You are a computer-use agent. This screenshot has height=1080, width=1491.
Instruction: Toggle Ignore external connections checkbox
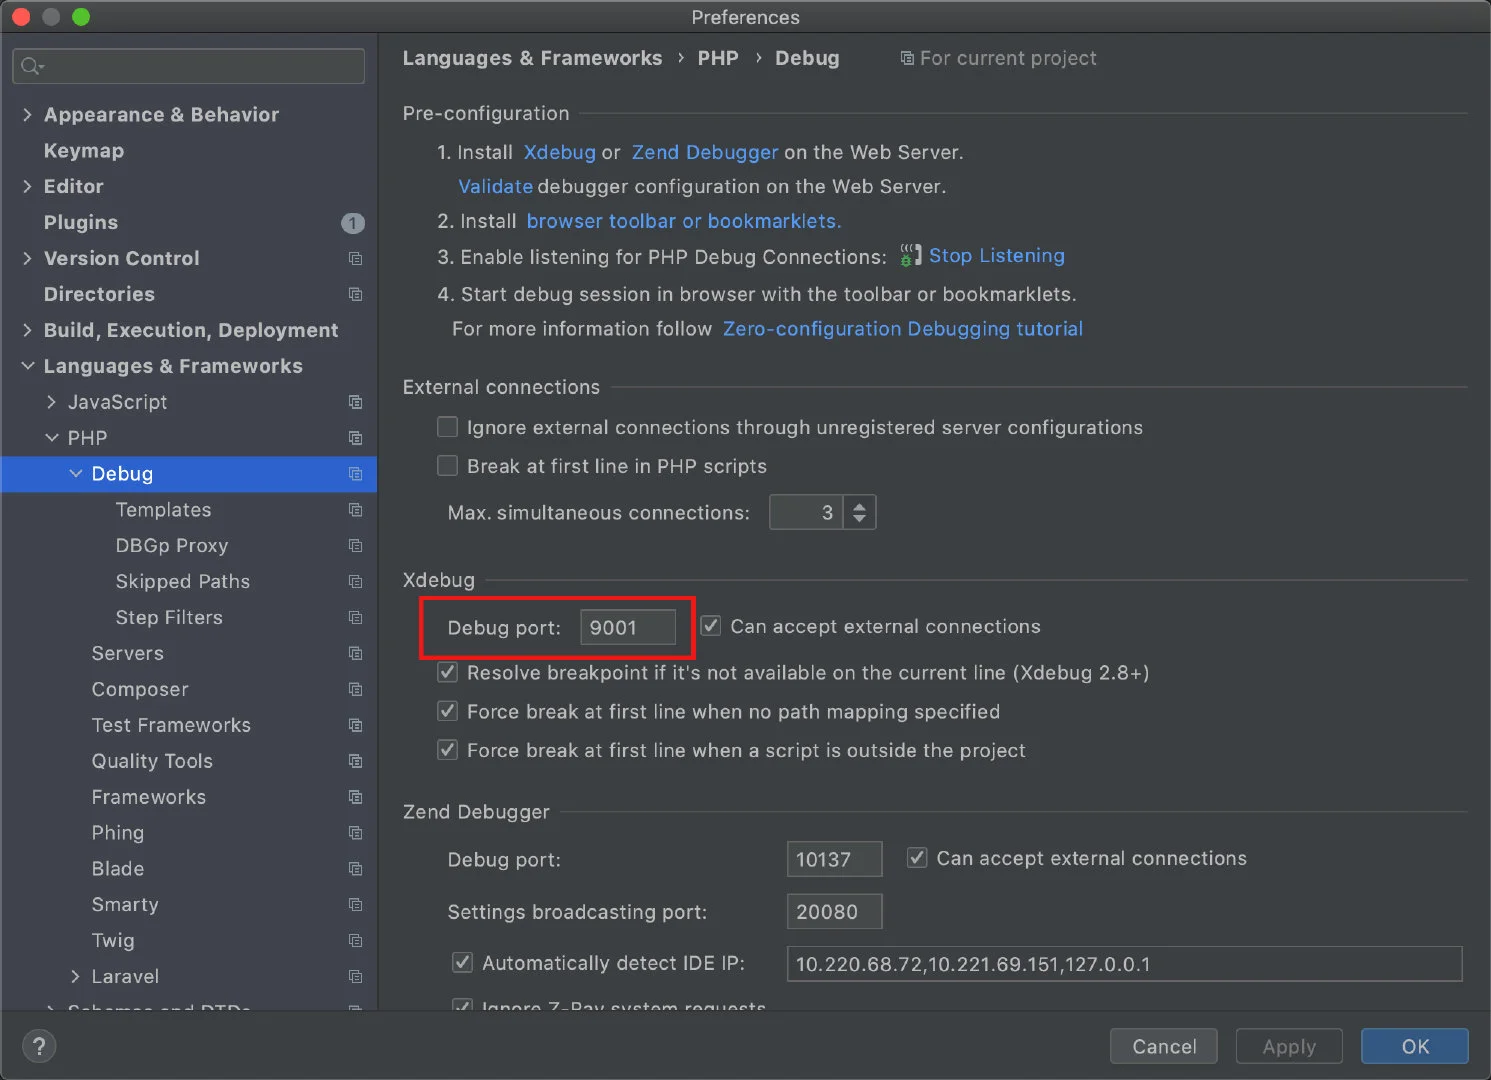click(x=448, y=427)
